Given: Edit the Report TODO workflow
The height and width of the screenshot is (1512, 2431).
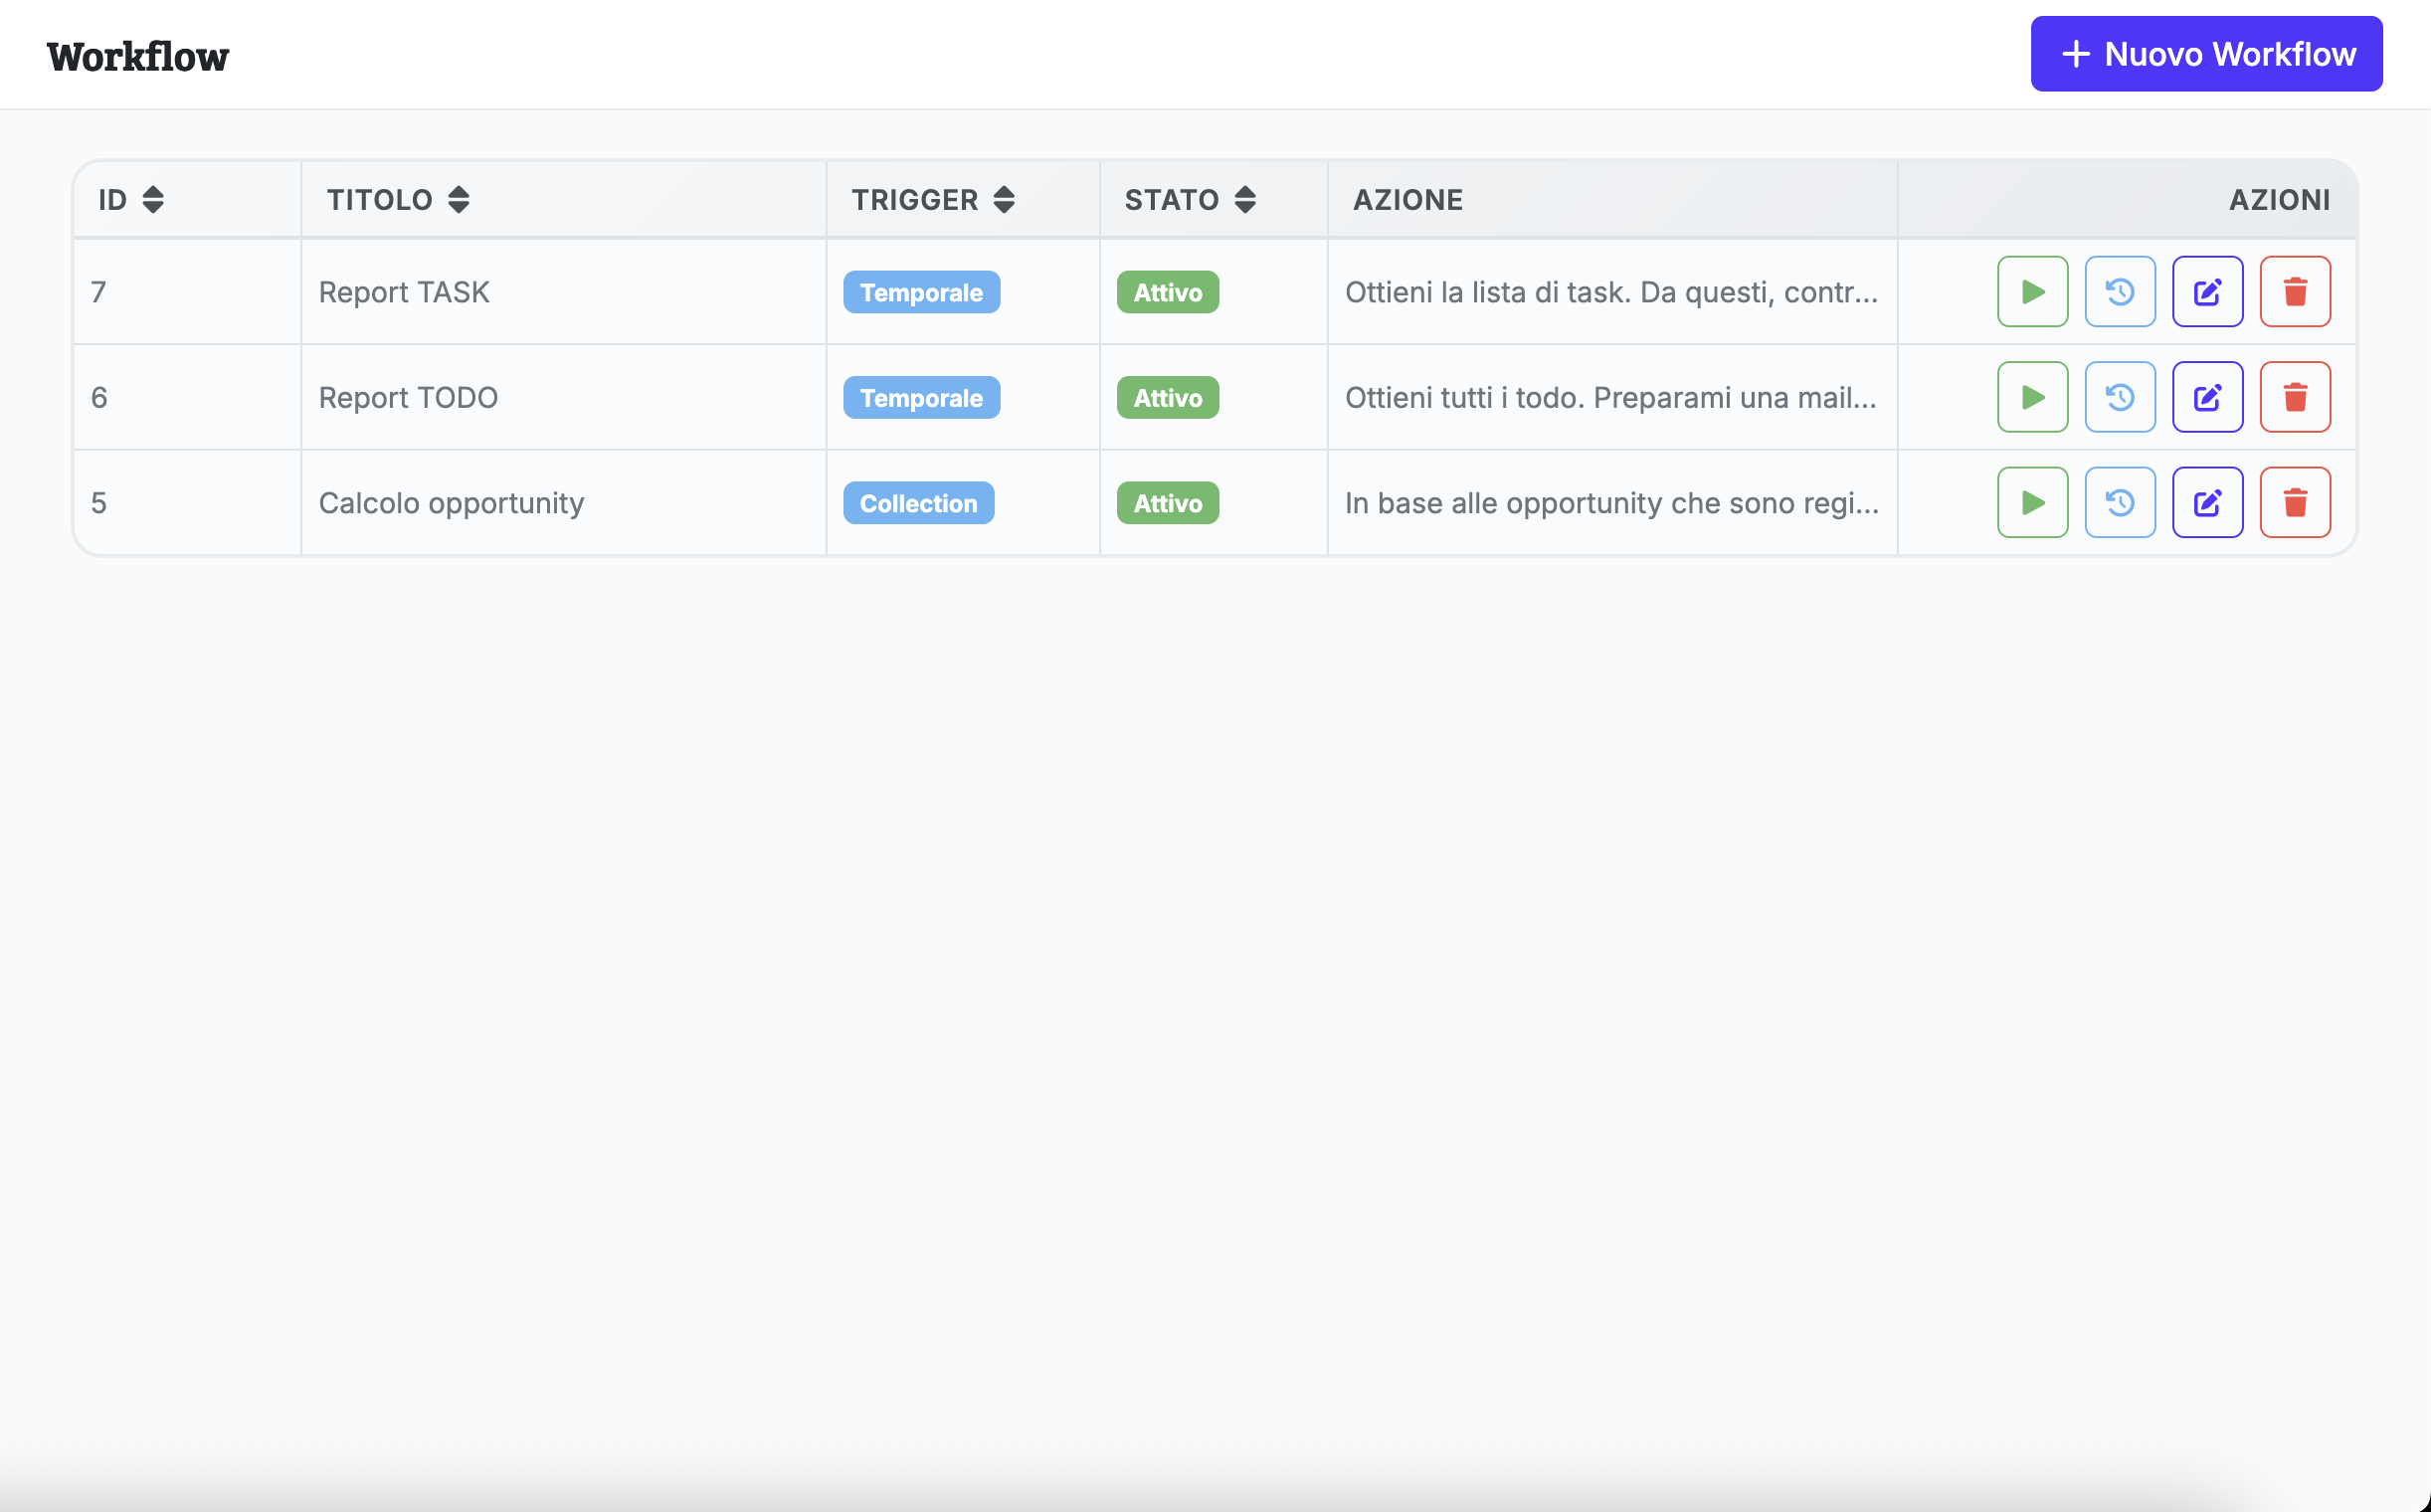Looking at the screenshot, I should [2207, 397].
